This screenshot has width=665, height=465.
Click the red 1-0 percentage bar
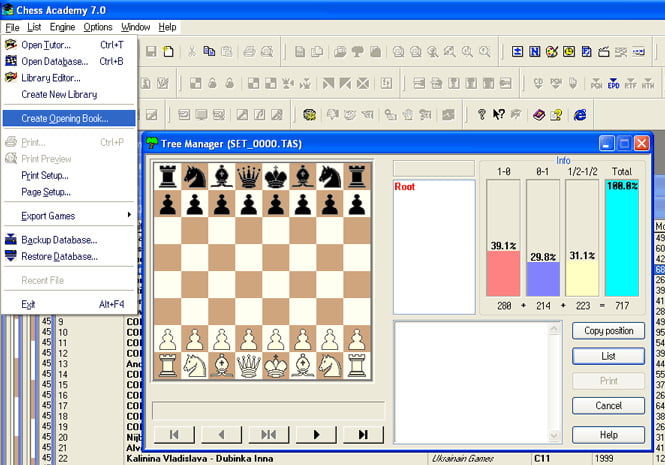coord(503,273)
